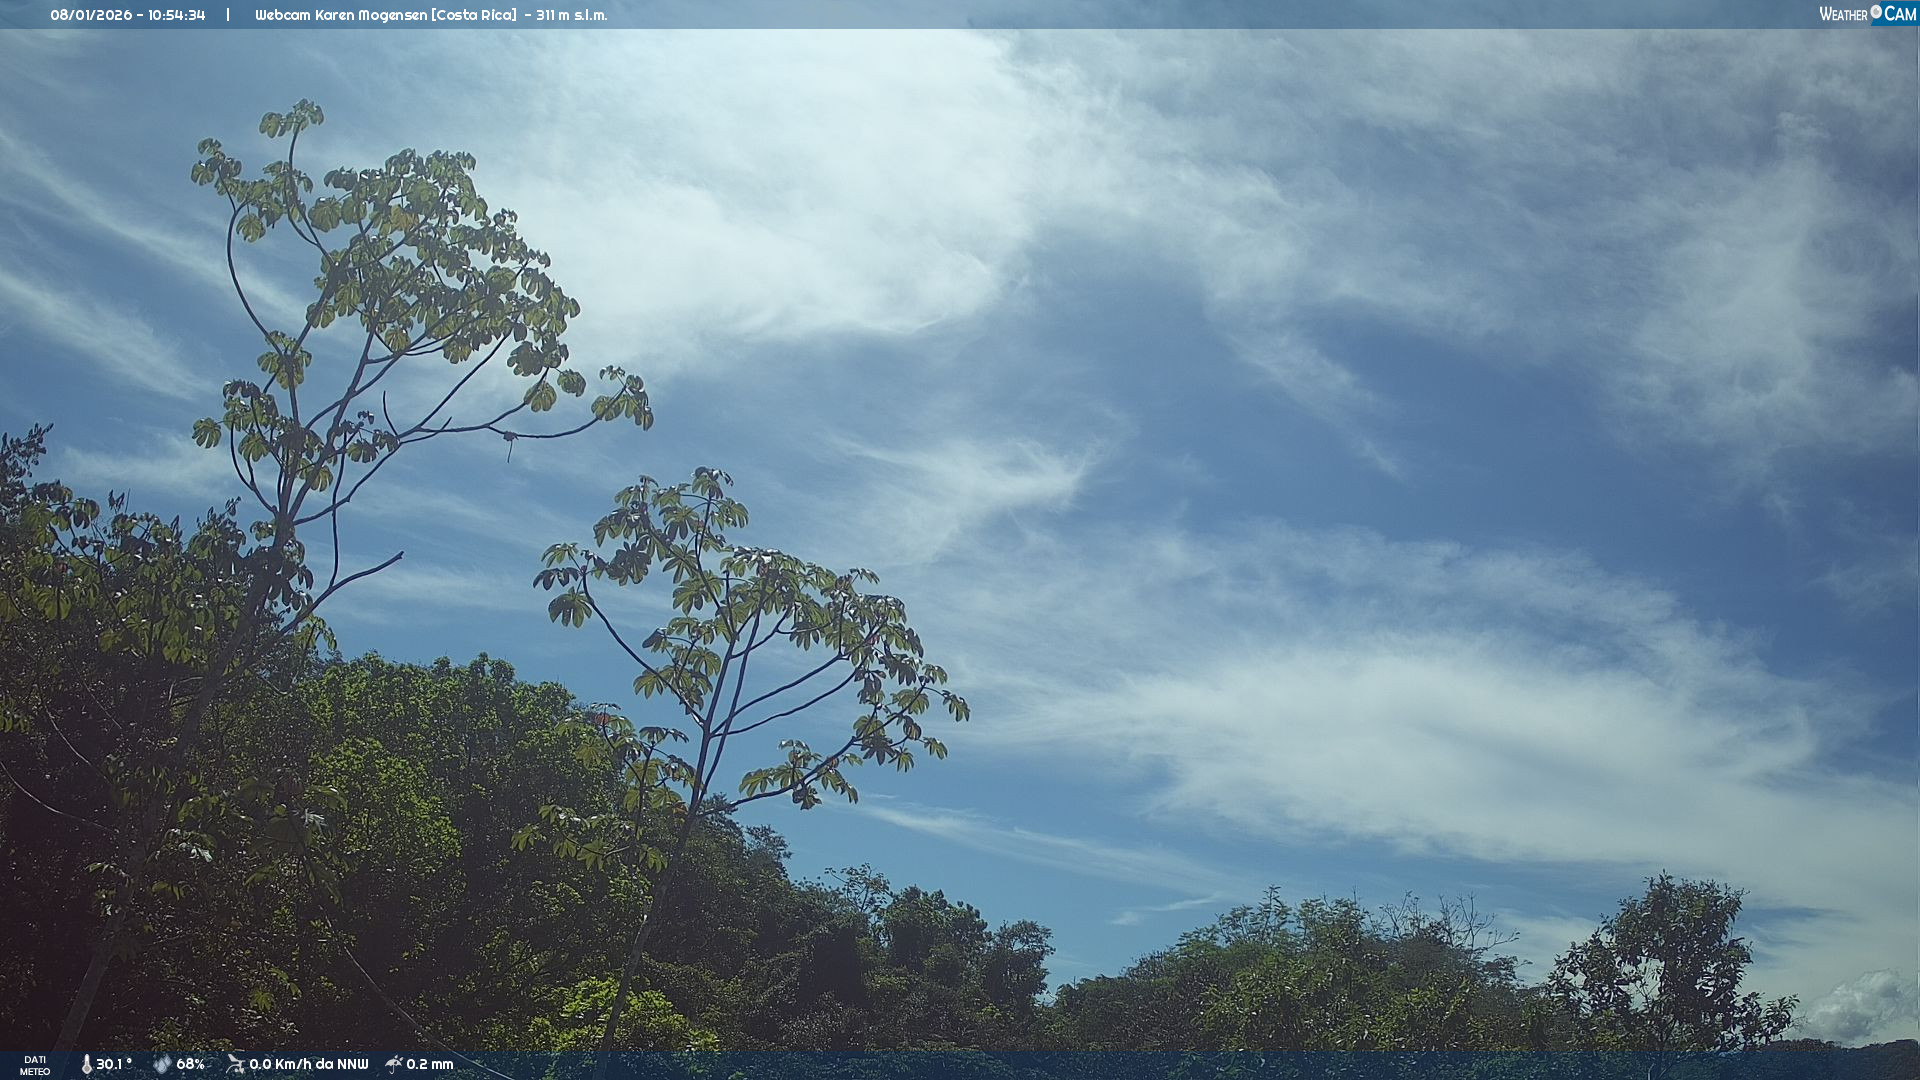Click the Webcam Karen Mogensen title
The height and width of the screenshot is (1080, 1920).
[x=340, y=15]
